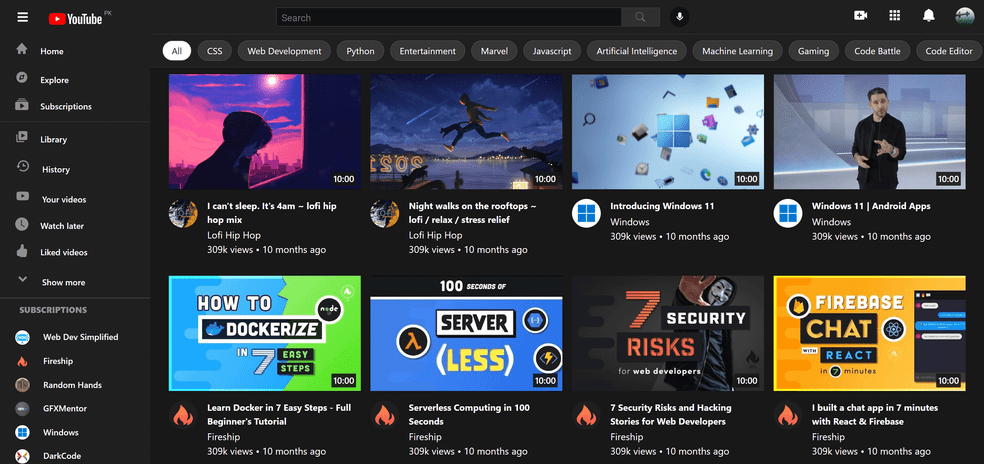984x464 pixels.
Task: Click the Library icon in sidebar
Action: tap(22, 137)
